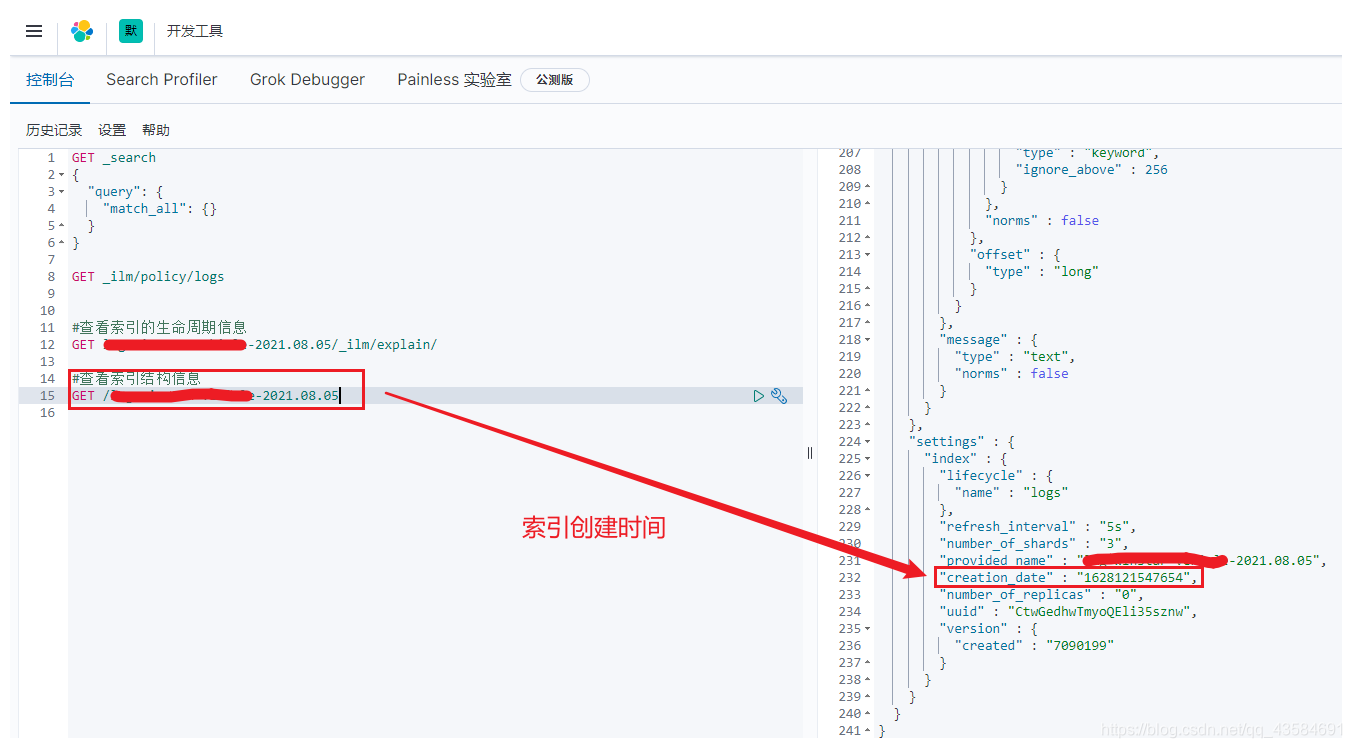Click "name" : "logs" in output
This screenshot has height=748, width=1352.
coord(1011,493)
